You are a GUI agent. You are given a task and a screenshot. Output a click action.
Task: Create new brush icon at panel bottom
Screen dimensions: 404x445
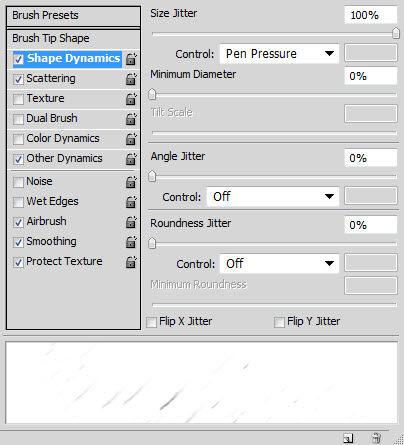(348, 438)
